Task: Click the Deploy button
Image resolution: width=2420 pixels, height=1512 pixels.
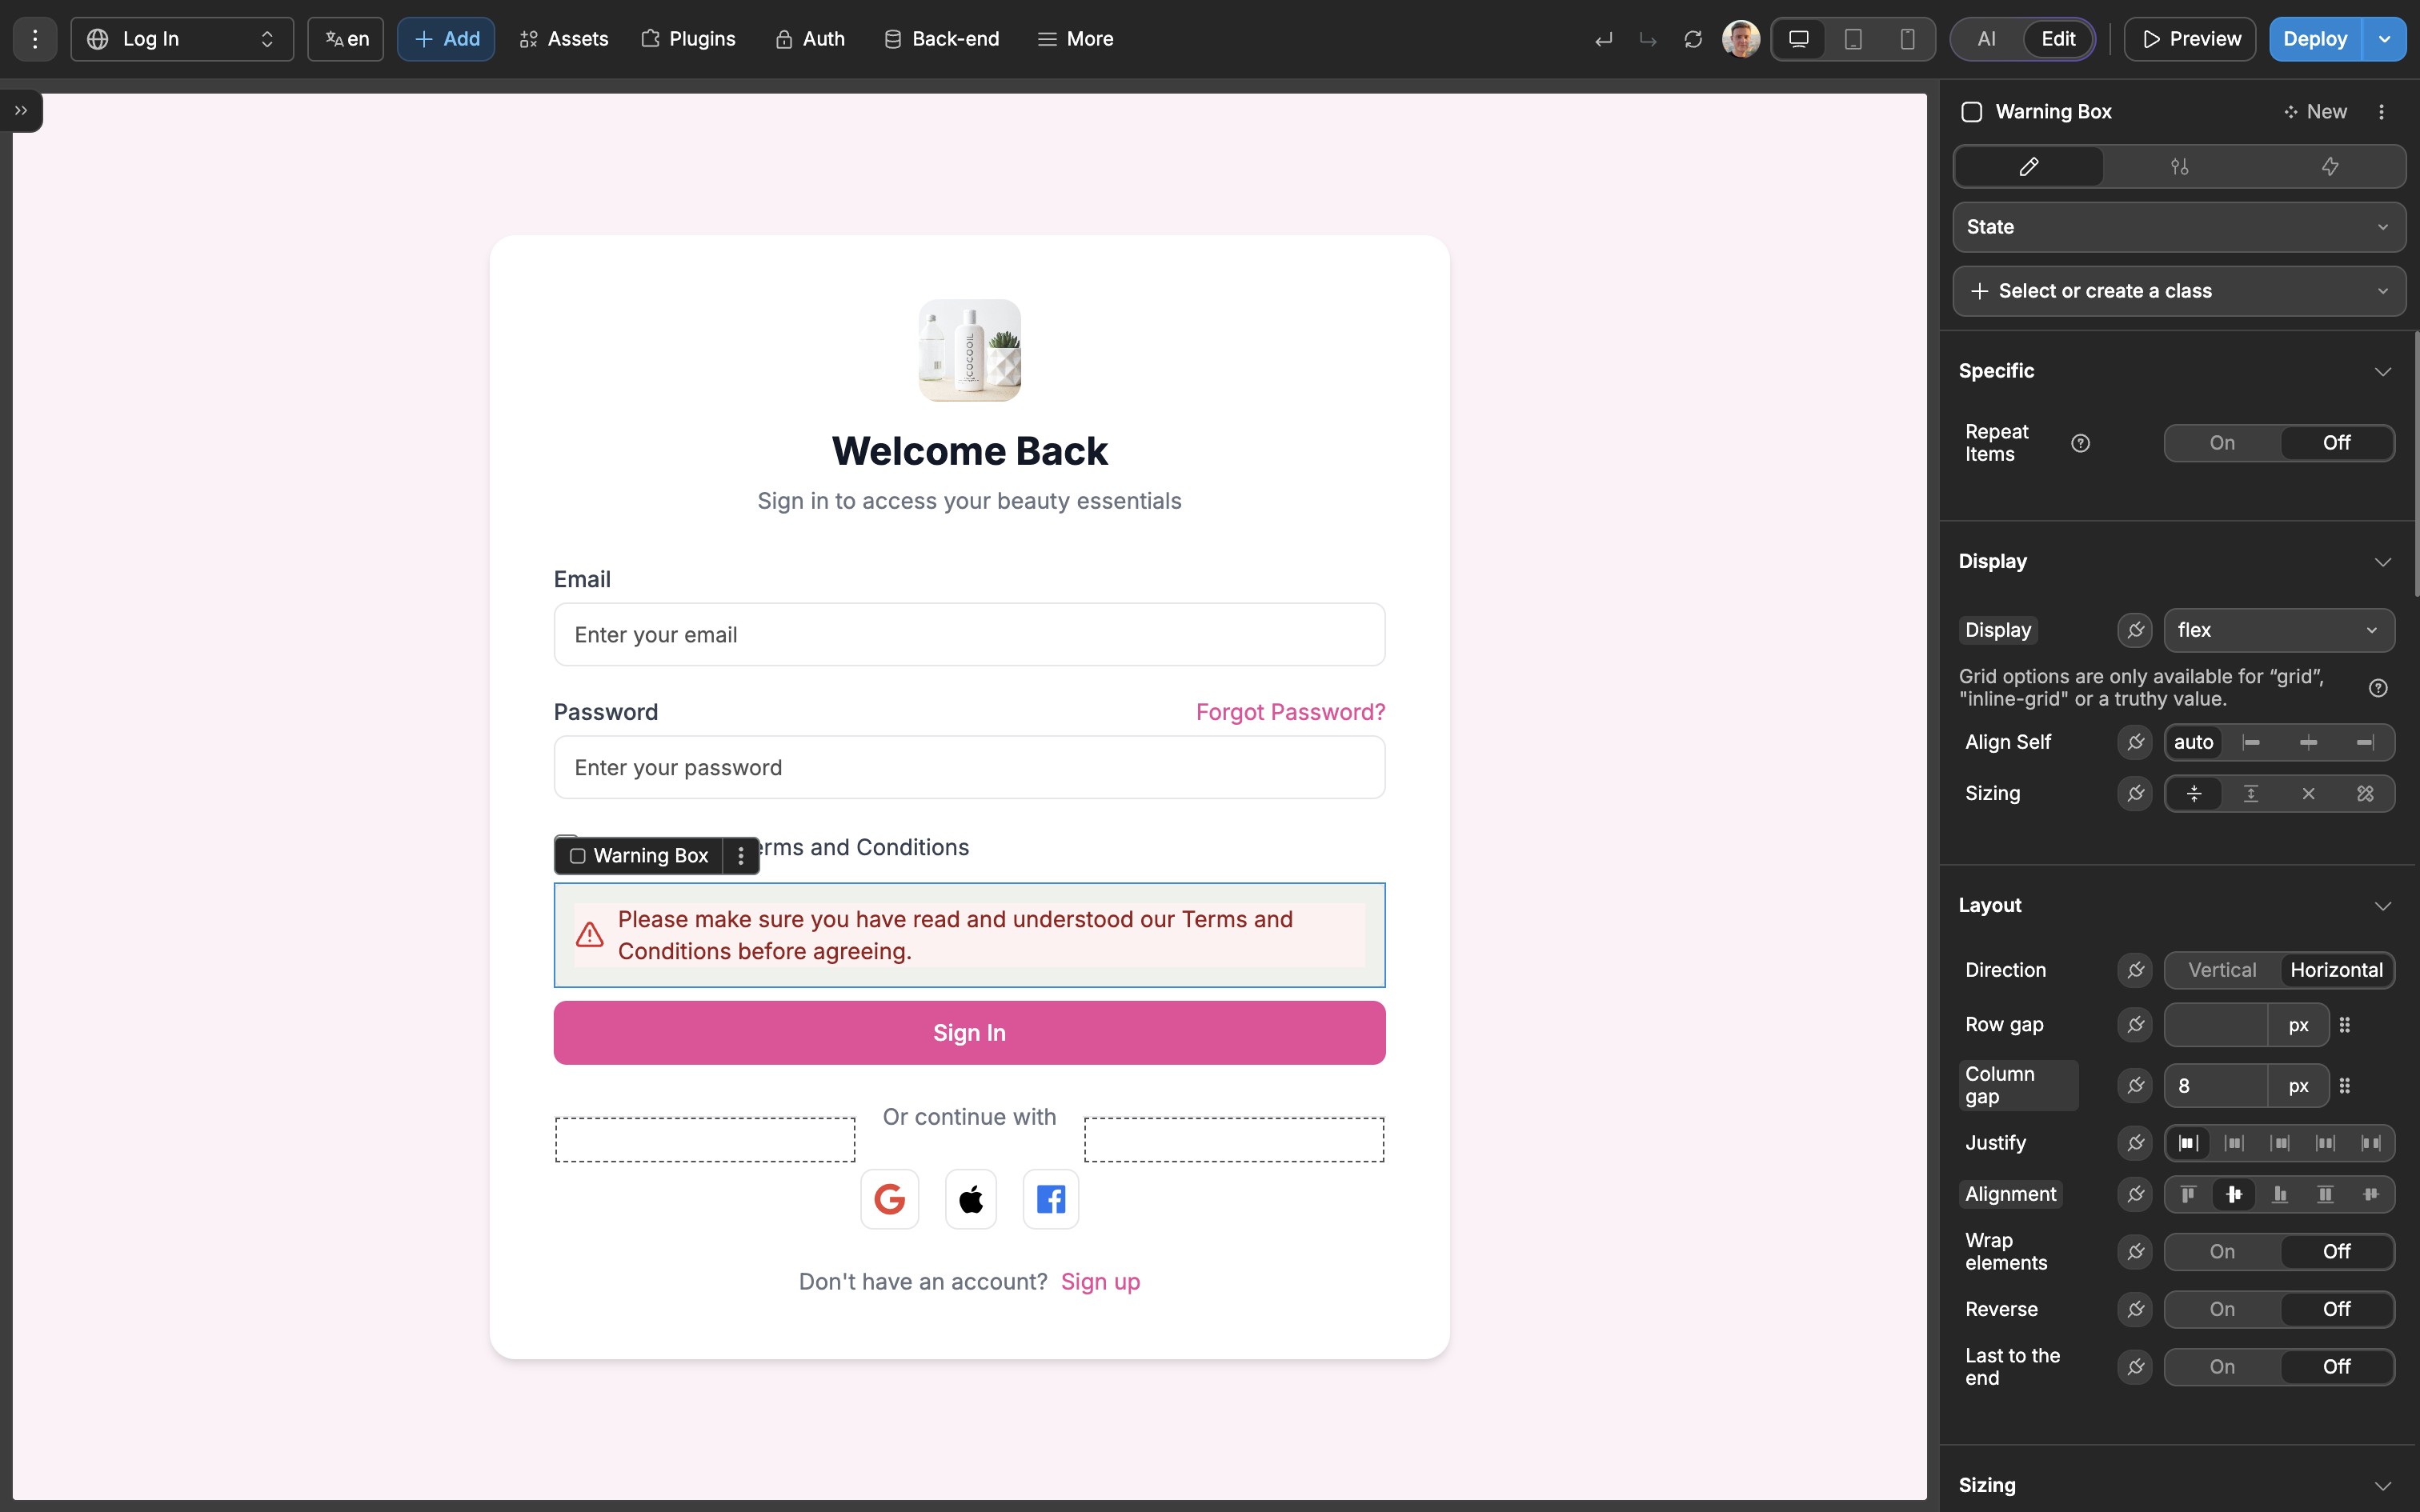Action: tap(2315, 39)
